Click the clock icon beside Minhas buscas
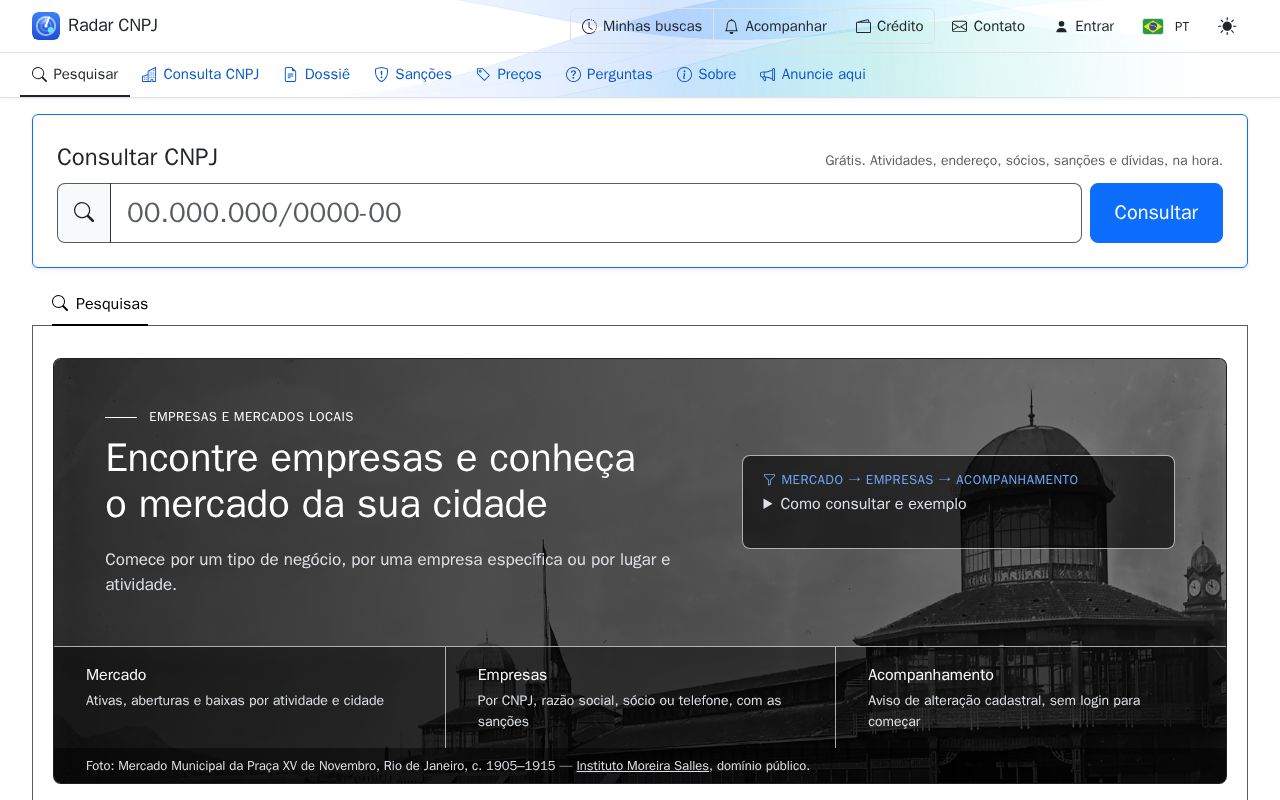The width and height of the screenshot is (1280, 800). click(x=589, y=27)
